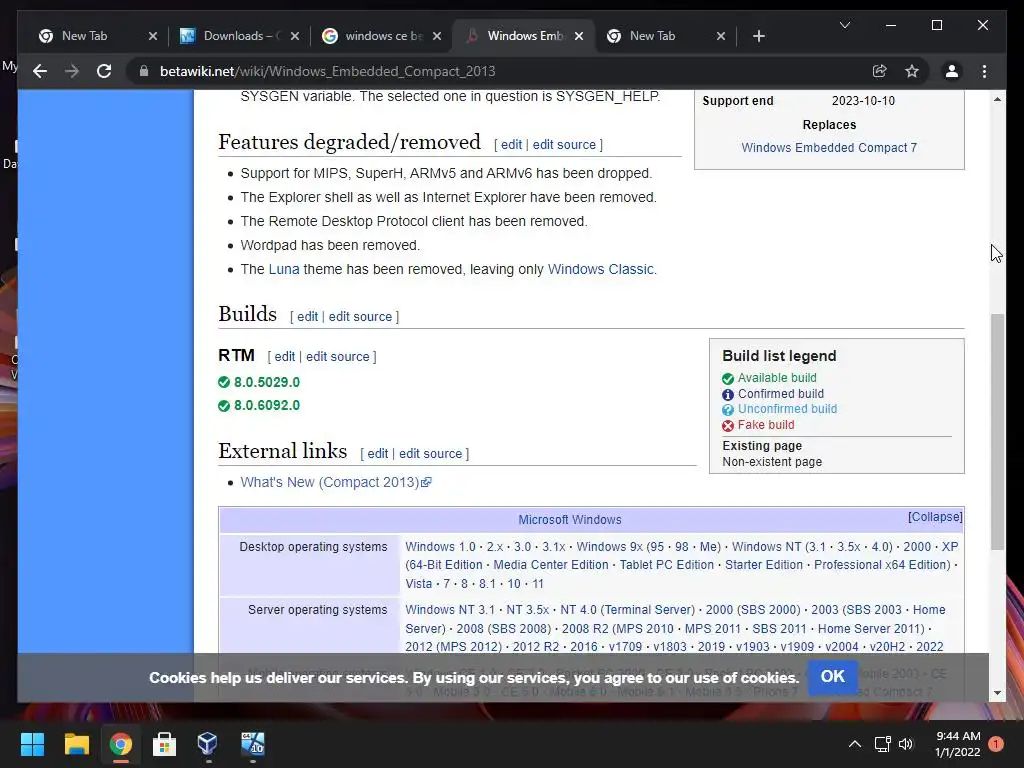Click the site lock icon in address bar
Image resolution: width=1024 pixels, height=768 pixels.
[x=144, y=71]
